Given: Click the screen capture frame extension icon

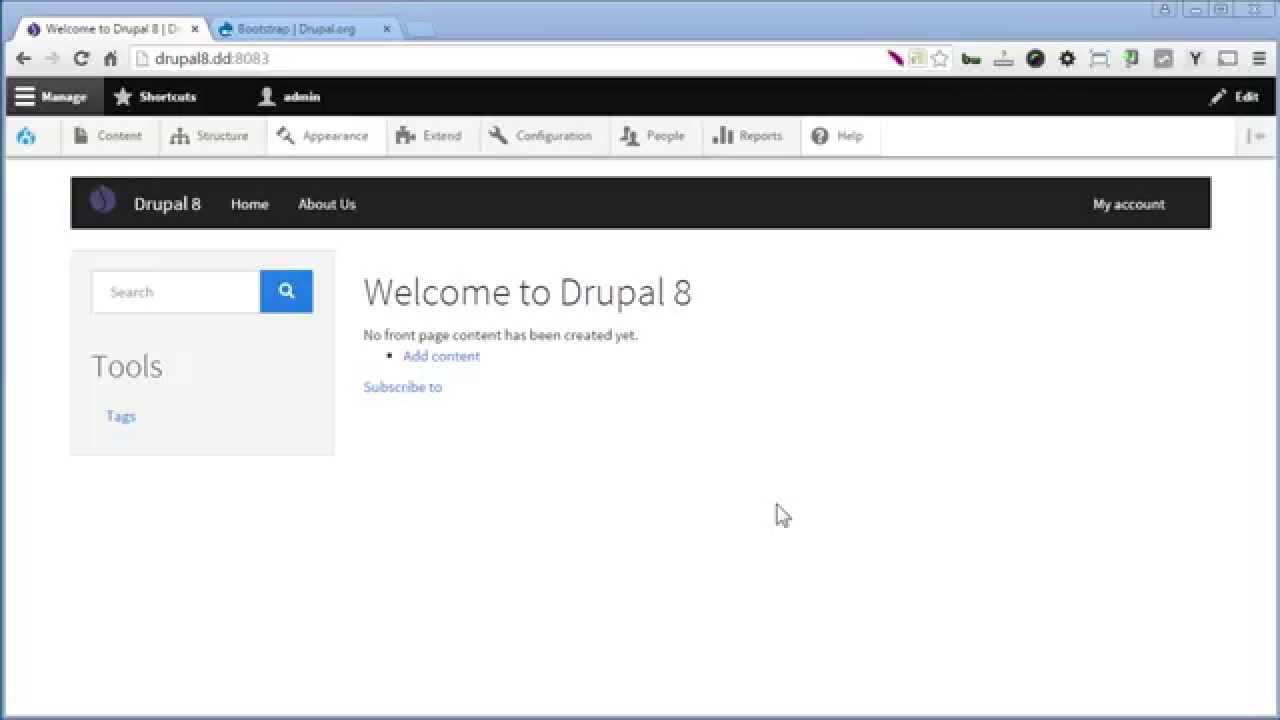Looking at the screenshot, I should 1099,59.
